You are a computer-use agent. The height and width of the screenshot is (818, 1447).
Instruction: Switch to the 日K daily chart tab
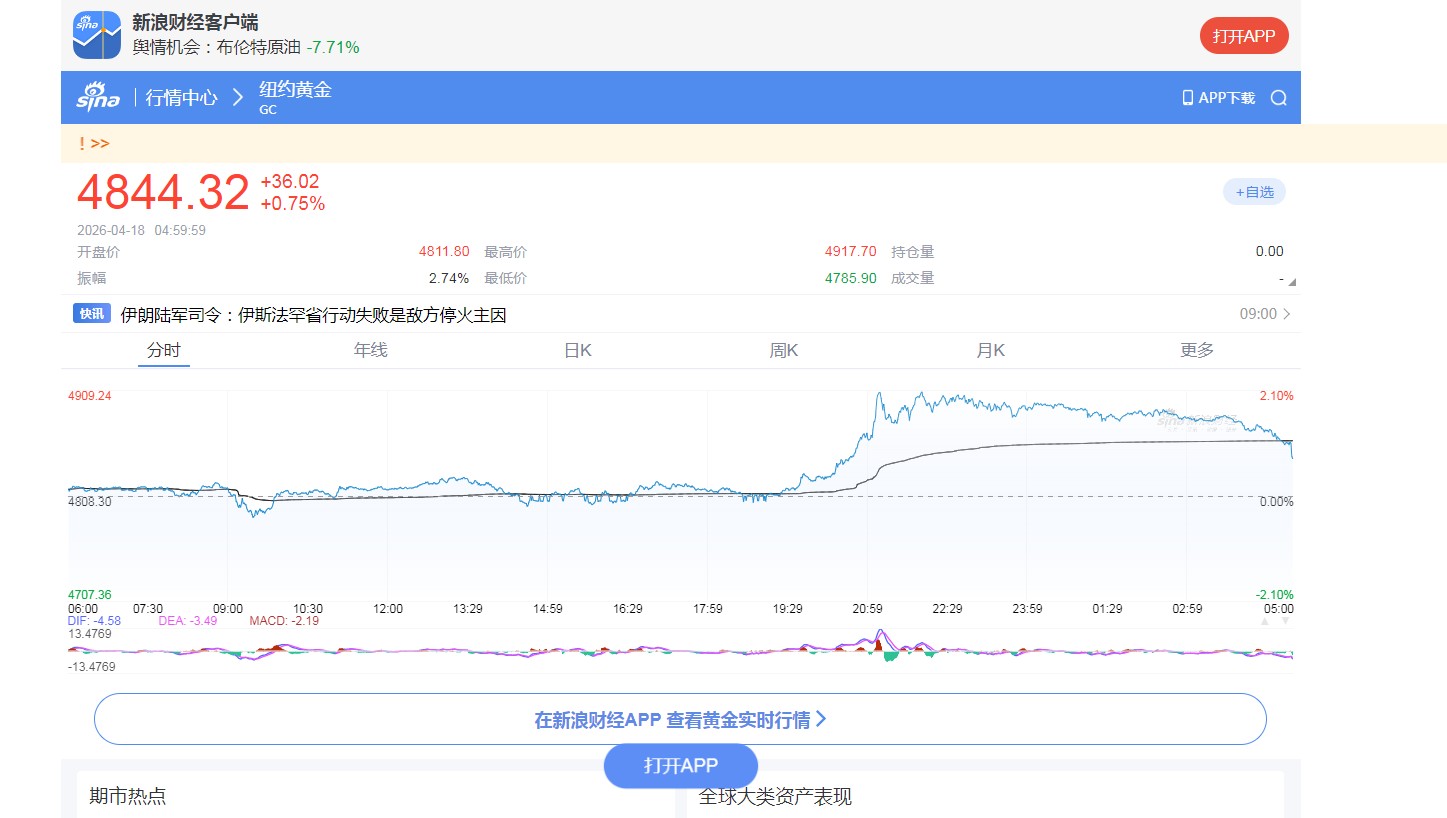click(576, 350)
